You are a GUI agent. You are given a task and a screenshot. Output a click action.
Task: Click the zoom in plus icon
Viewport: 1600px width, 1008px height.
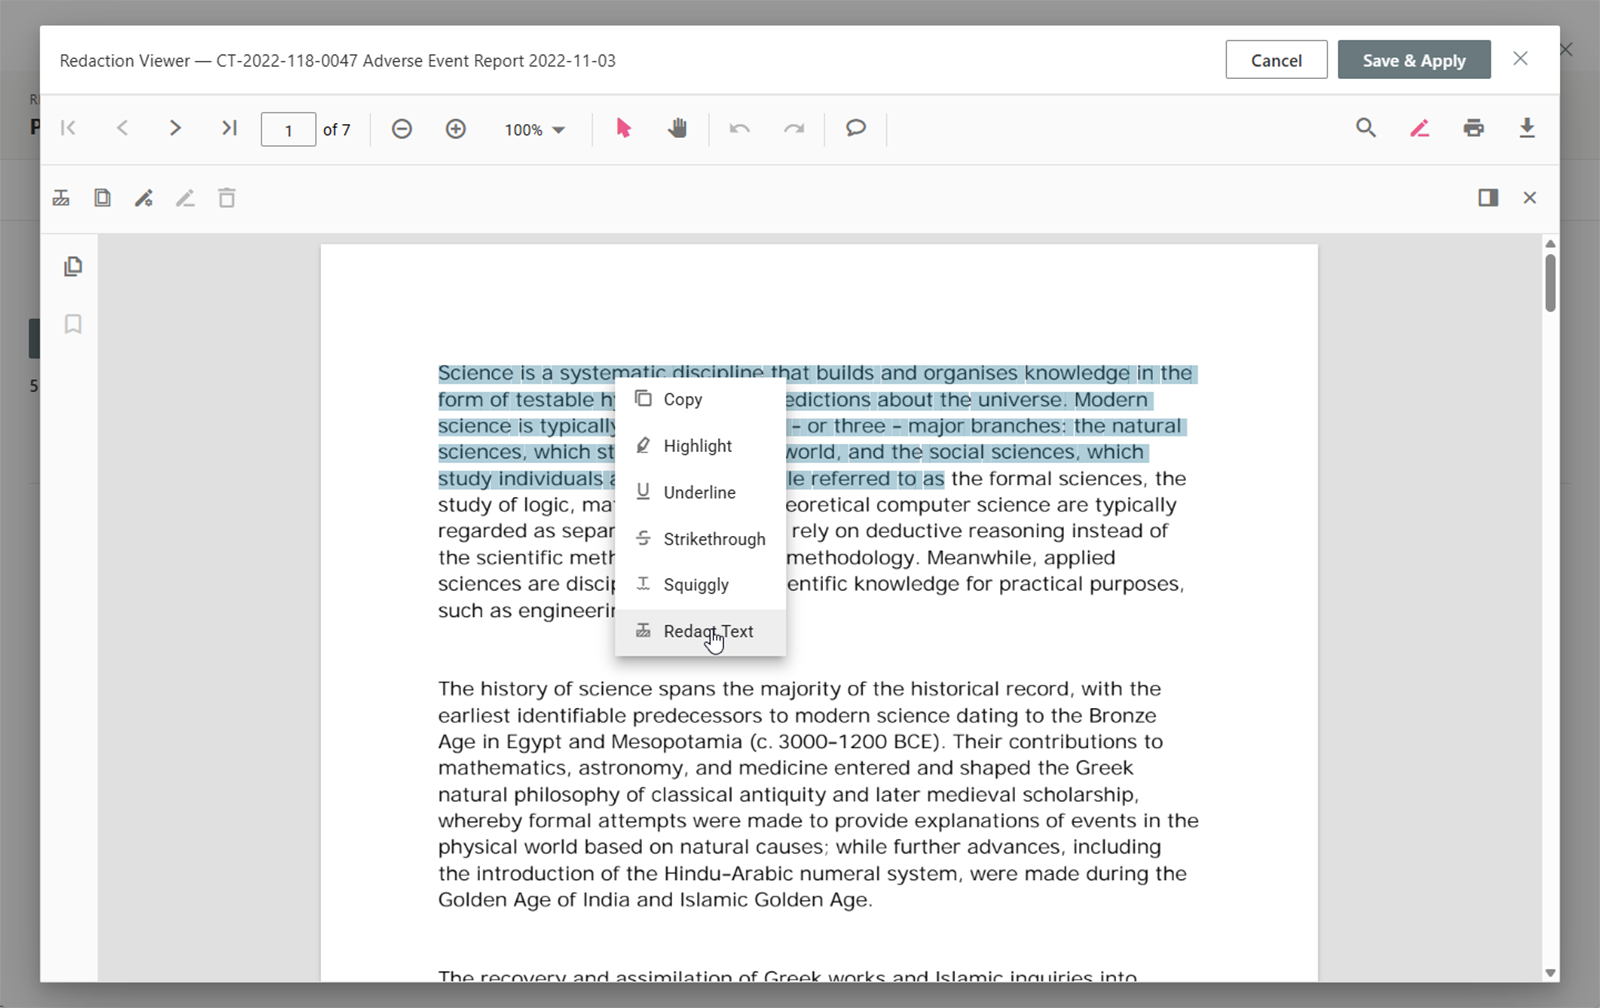coord(456,129)
